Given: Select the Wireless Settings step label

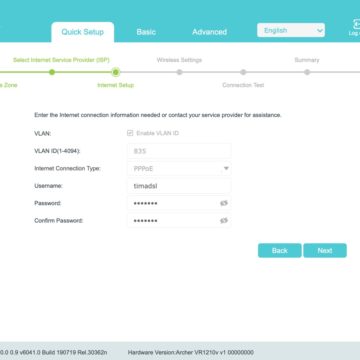Looking at the screenshot, I should (179, 60).
